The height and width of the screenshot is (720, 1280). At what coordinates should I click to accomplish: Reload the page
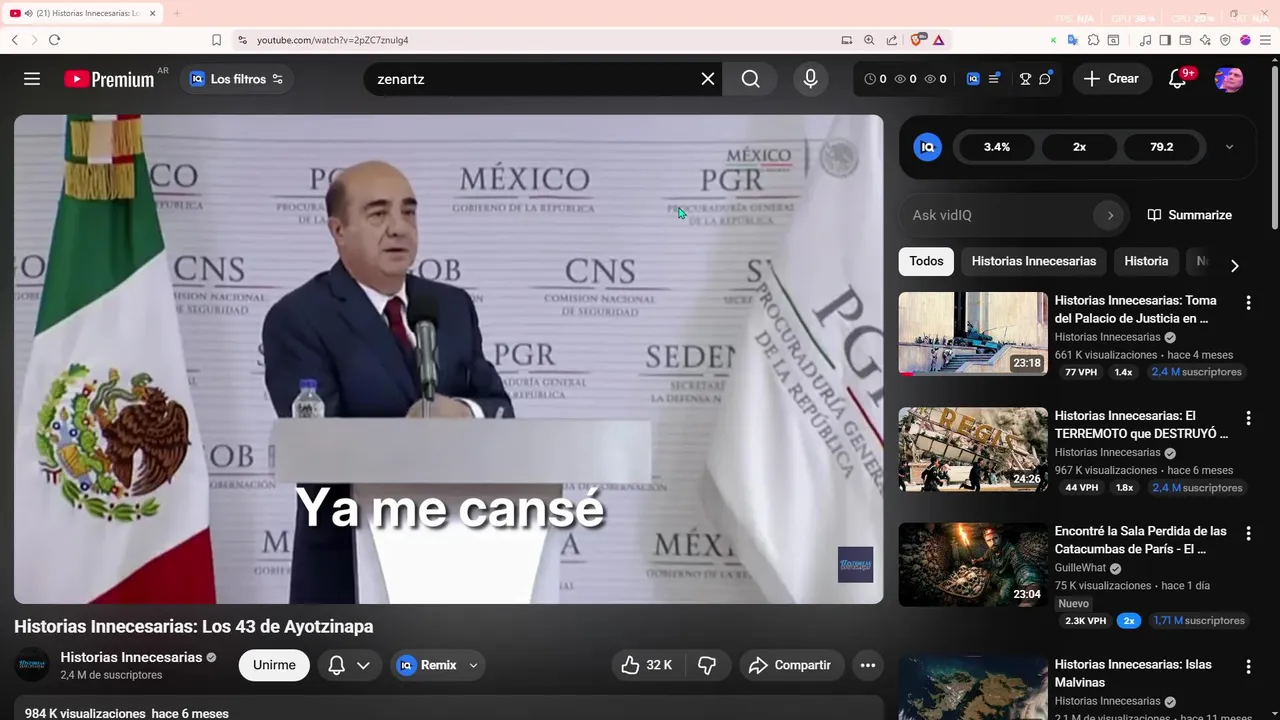(x=54, y=40)
